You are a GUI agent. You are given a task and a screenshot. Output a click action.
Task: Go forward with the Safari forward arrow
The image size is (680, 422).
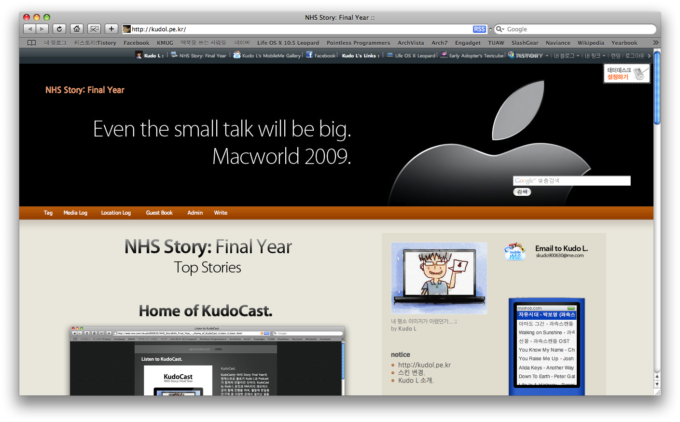point(42,29)
